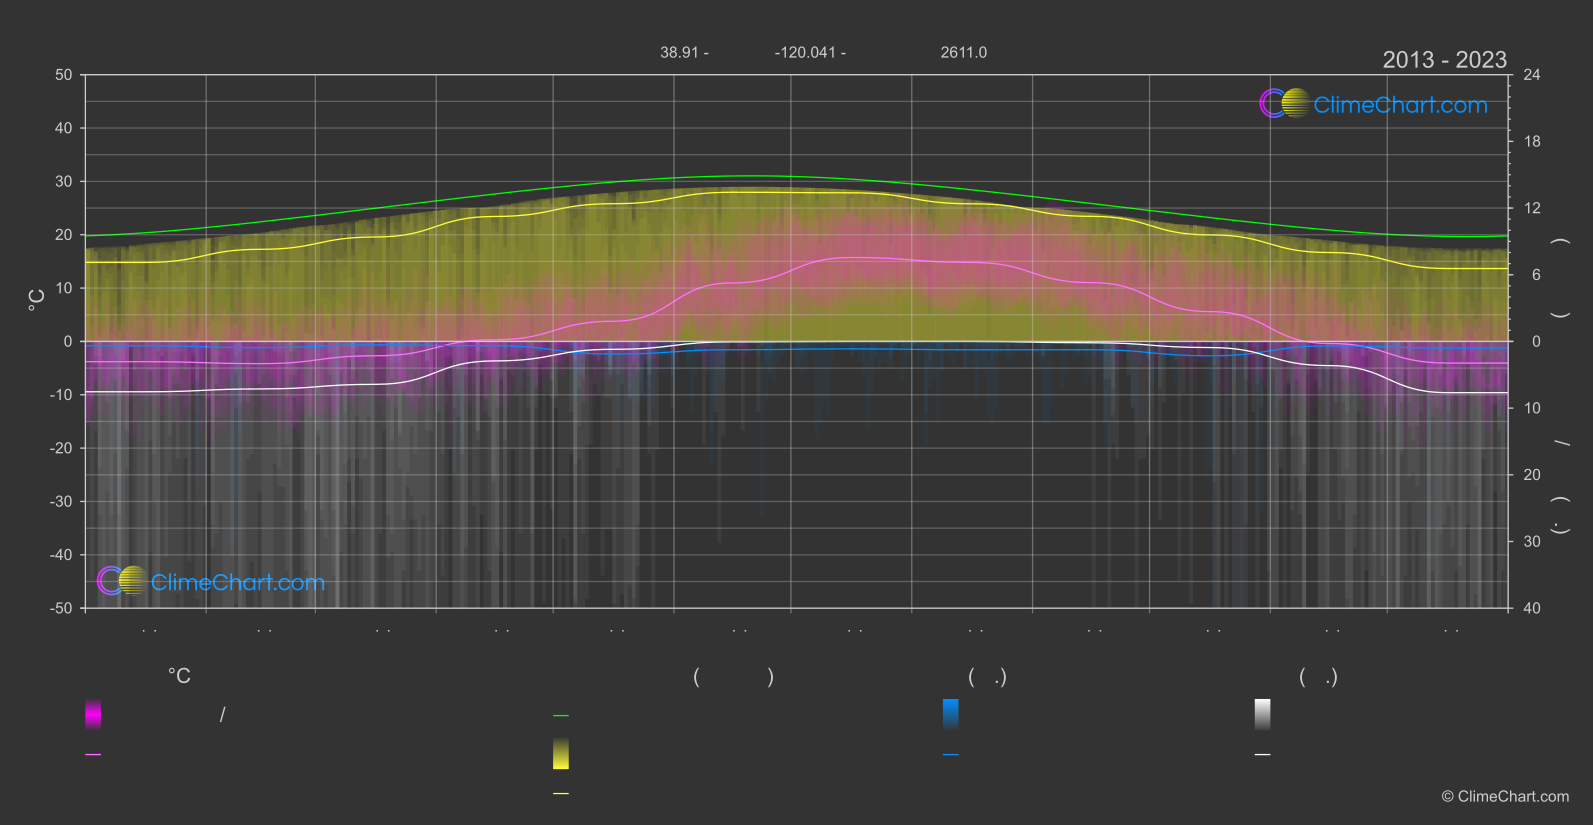Click the °C legend group header
This screenshot has width=1593, height=825.
pyautogui.click(x=179, y=676)
